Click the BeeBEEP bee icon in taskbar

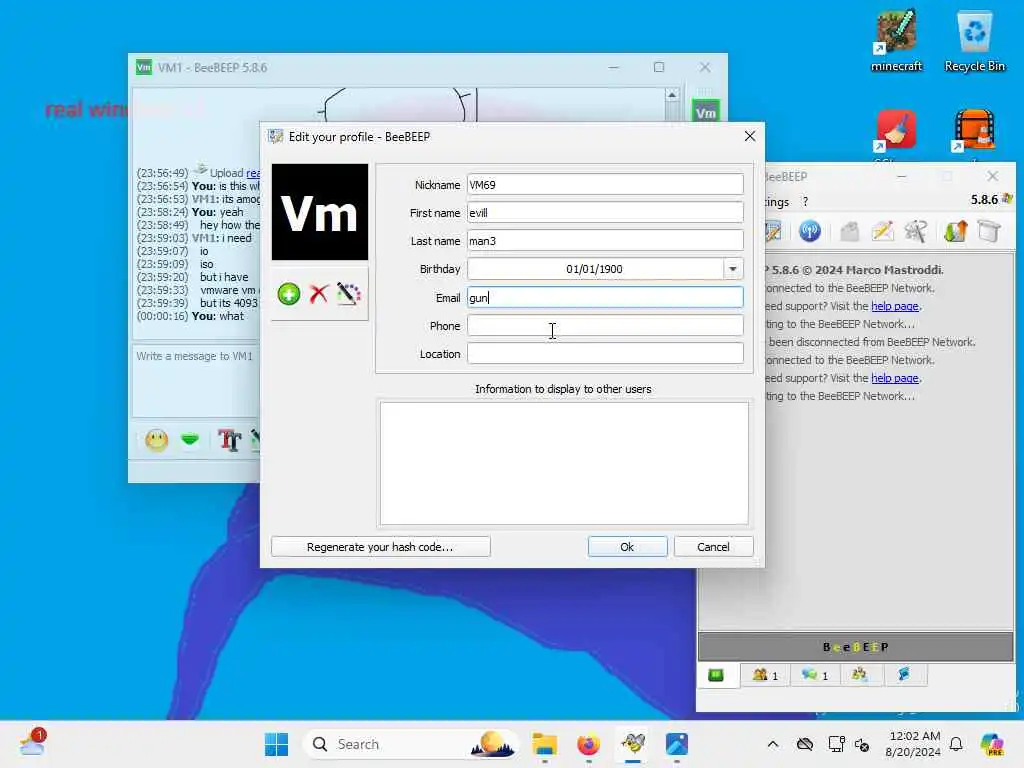[633, 744]
